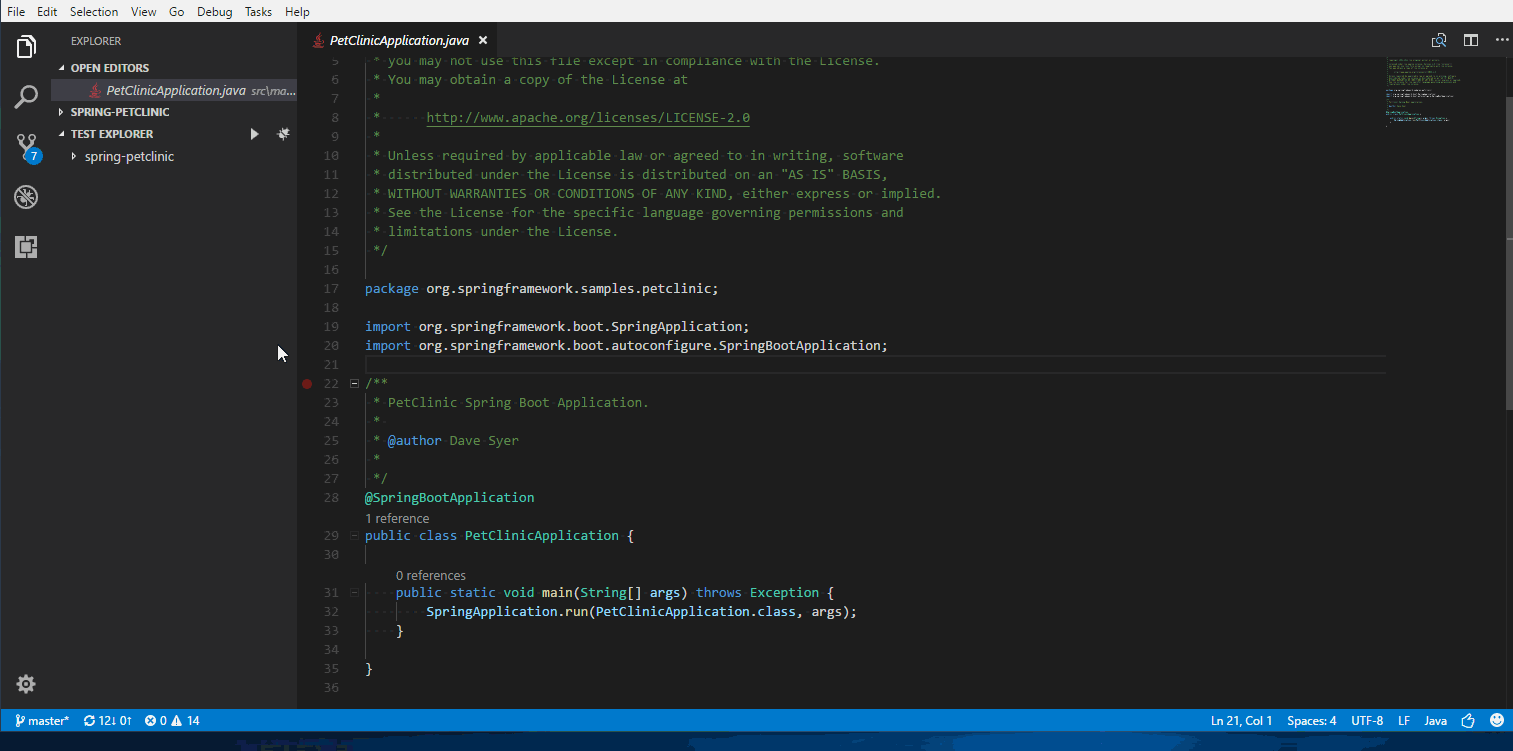The height and width of the screenshot is (751, 1513).
Task: Open the Source Control view showing 7 changes
Action: [26, 146]
